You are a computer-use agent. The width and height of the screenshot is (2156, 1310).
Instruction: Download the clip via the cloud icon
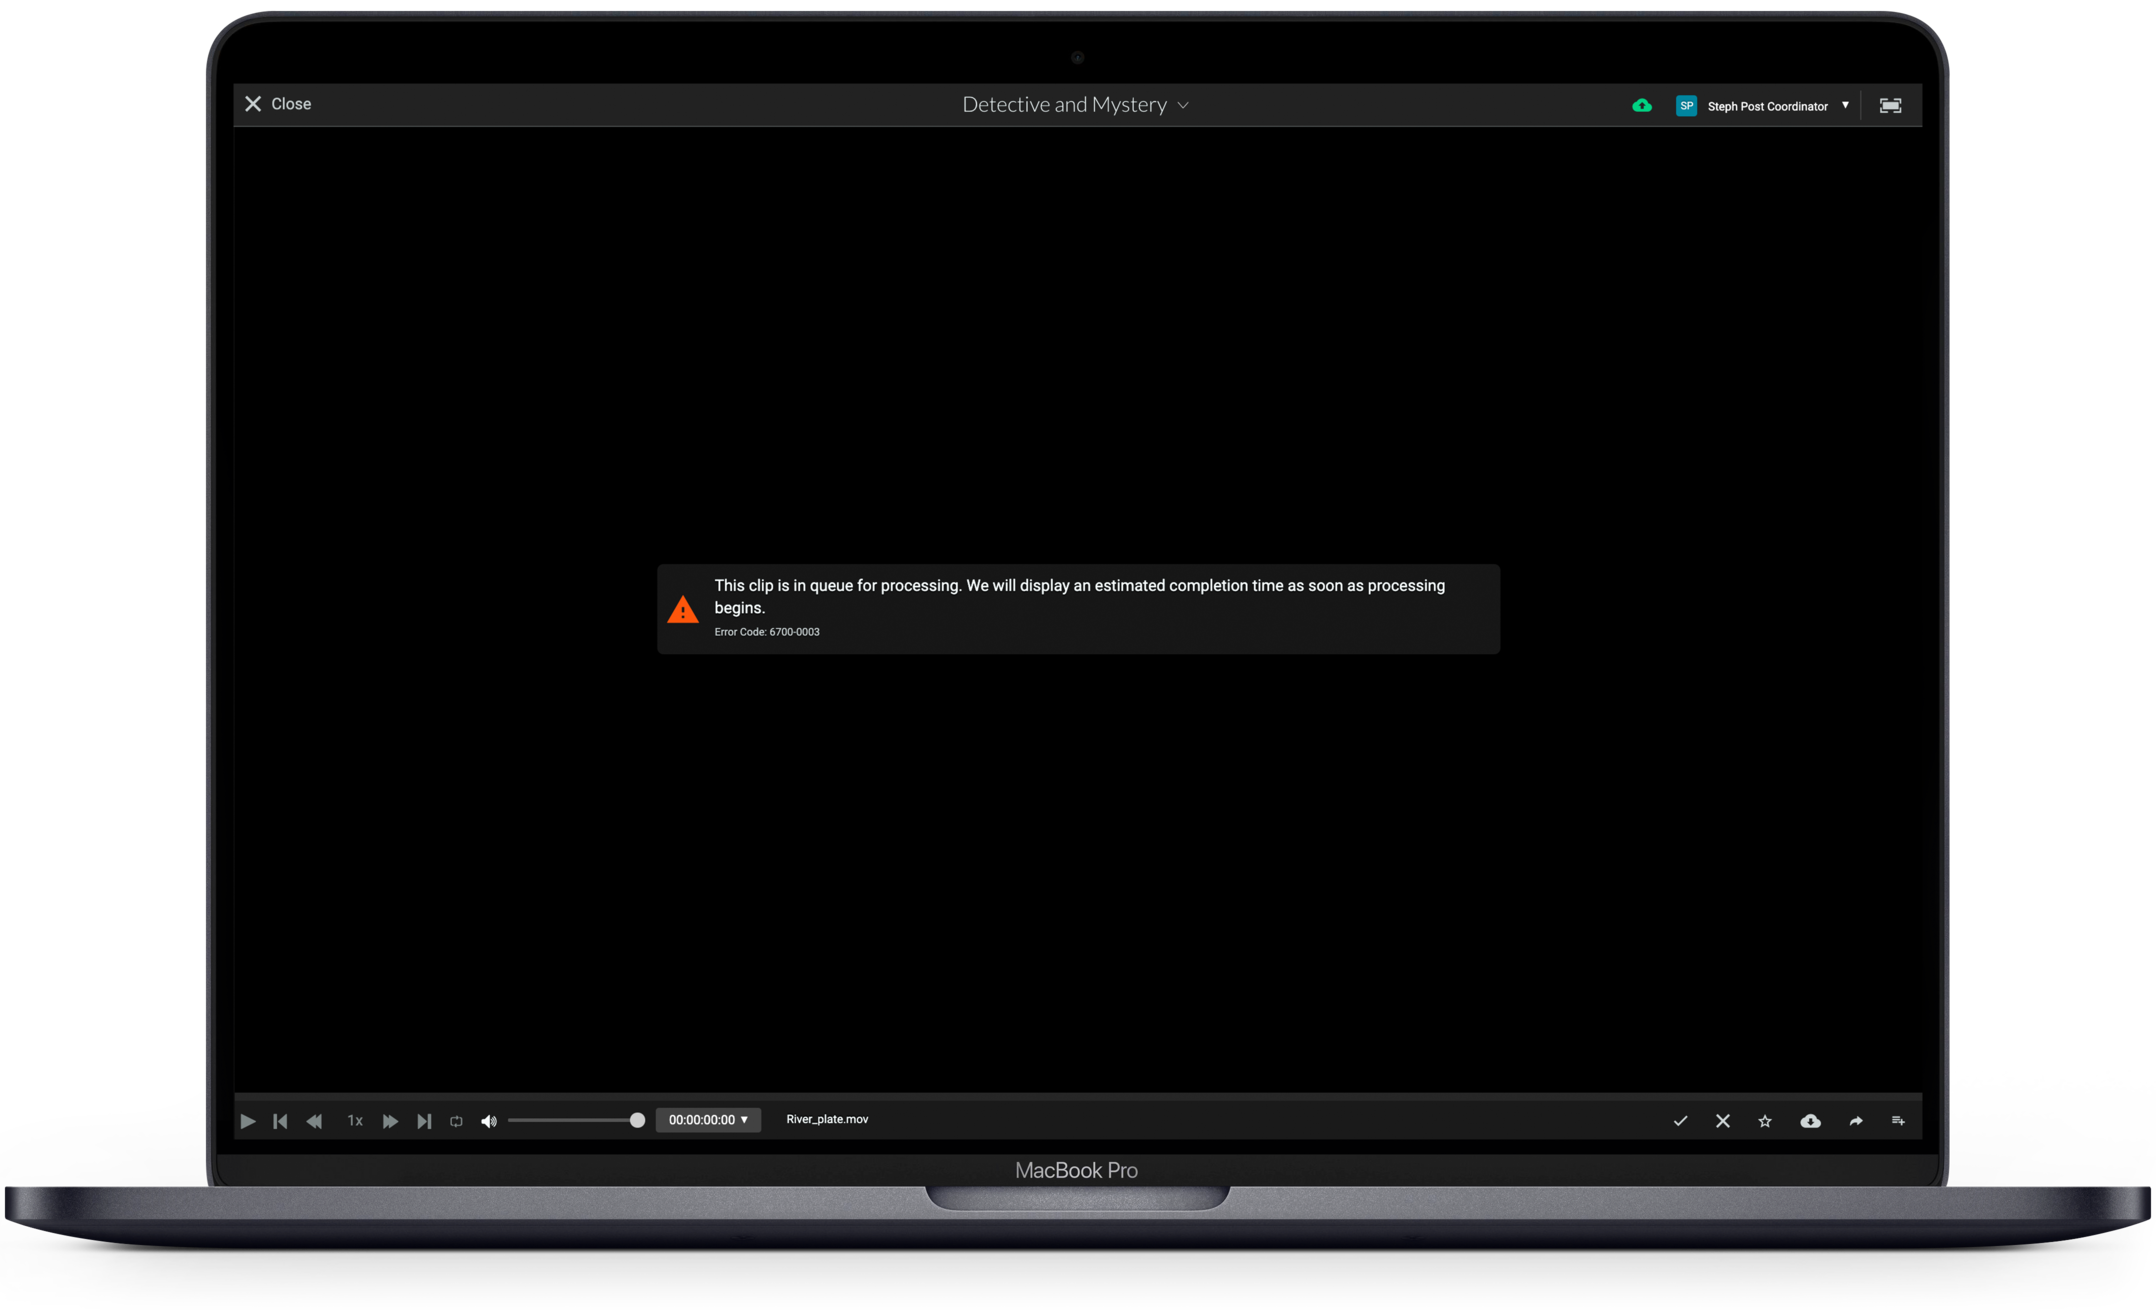click(1810, 1121)
